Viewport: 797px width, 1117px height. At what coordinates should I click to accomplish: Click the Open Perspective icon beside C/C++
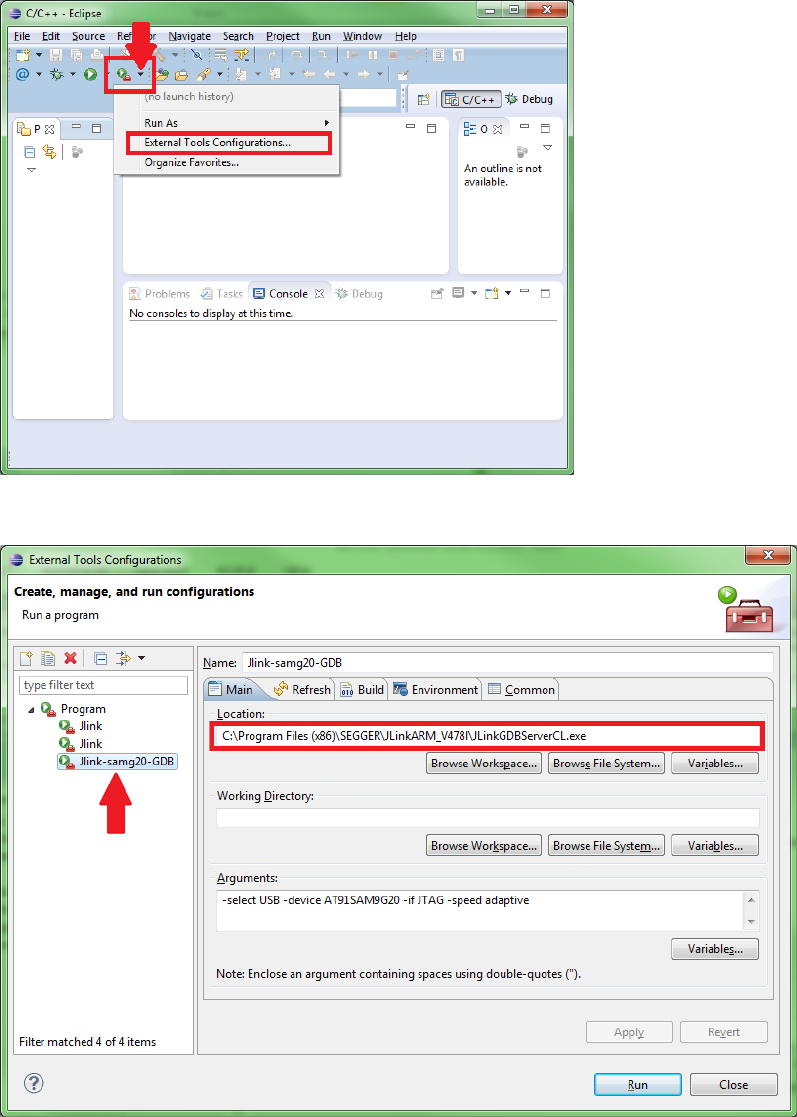coord(423,99)
